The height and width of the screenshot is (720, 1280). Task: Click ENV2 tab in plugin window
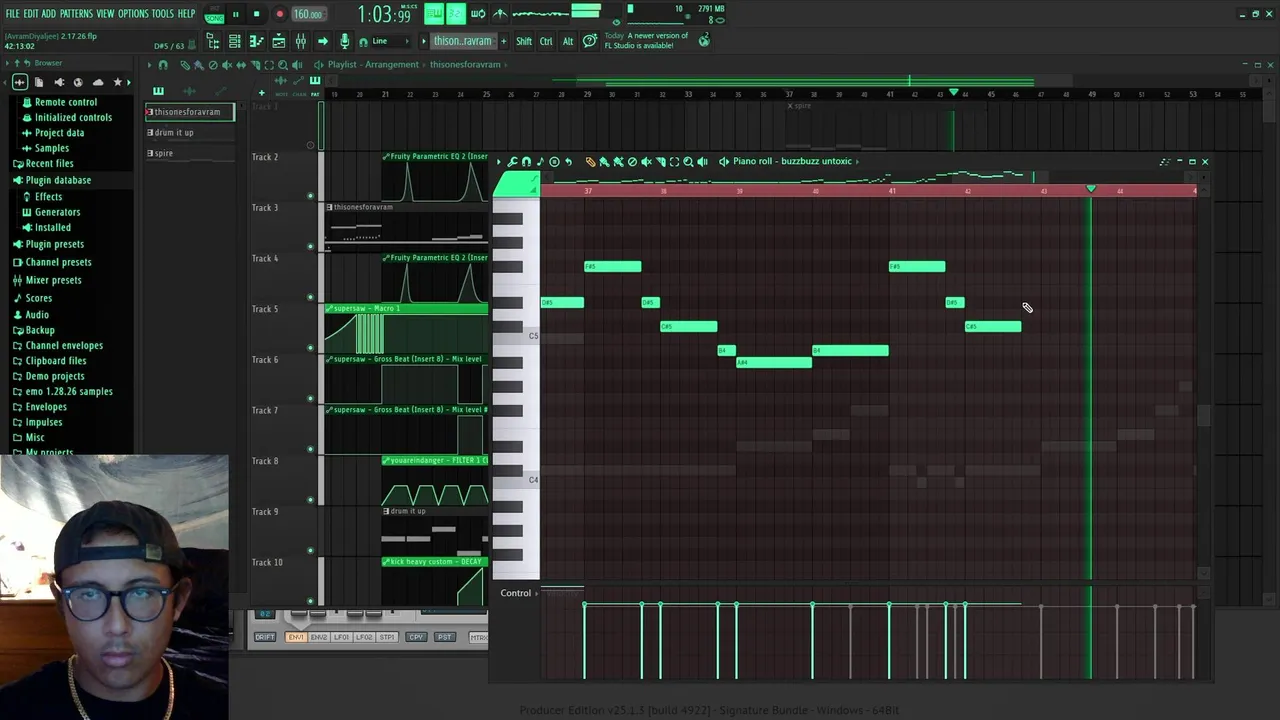pos(318,637)
